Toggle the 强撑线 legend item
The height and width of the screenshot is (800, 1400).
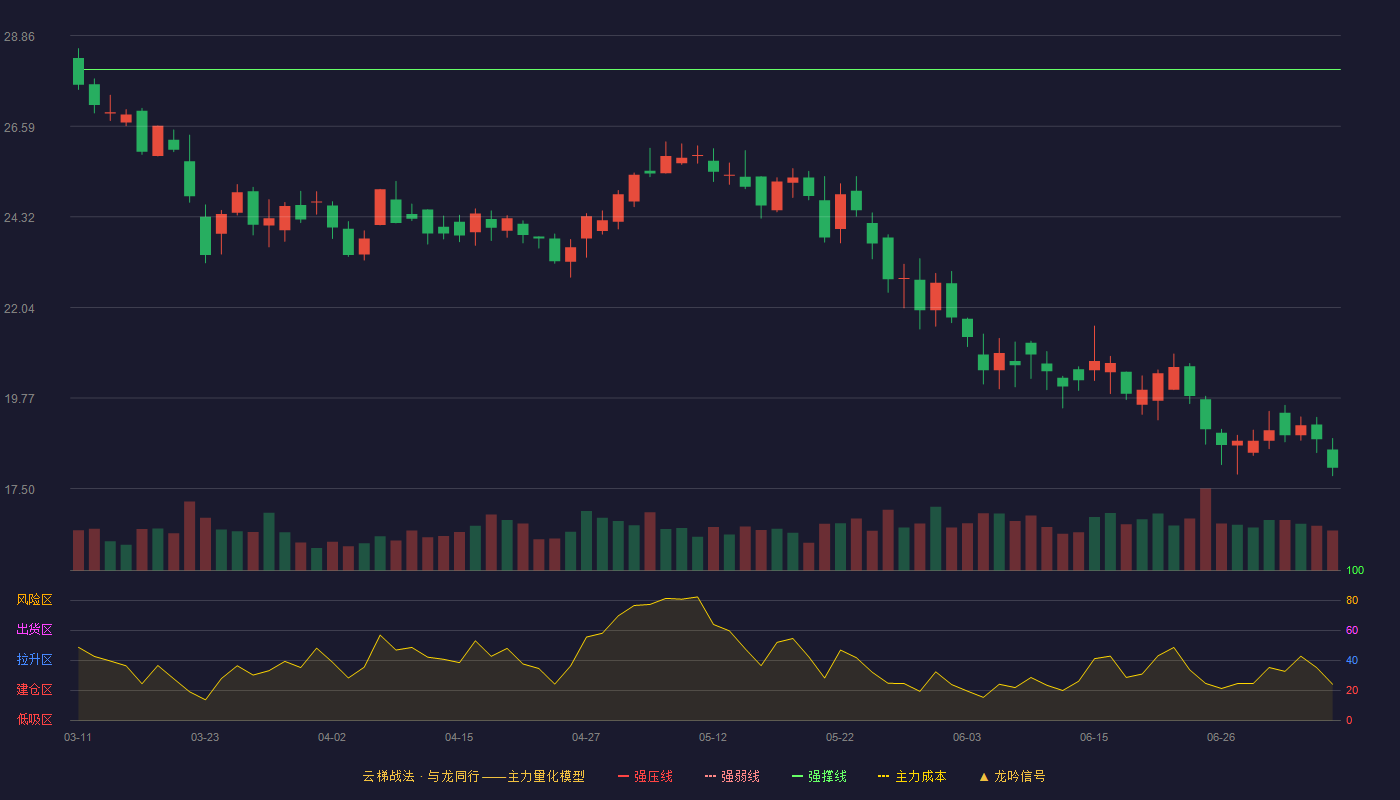pyautogui.click(x=819, y=776)
